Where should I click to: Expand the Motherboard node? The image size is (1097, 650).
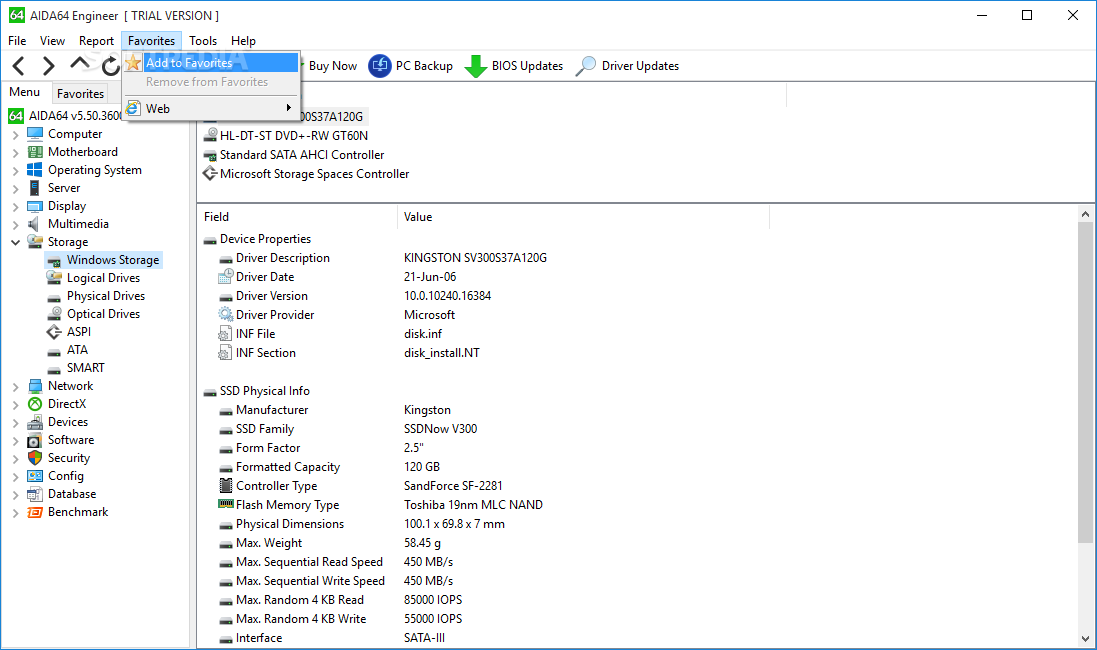(15, 153)
